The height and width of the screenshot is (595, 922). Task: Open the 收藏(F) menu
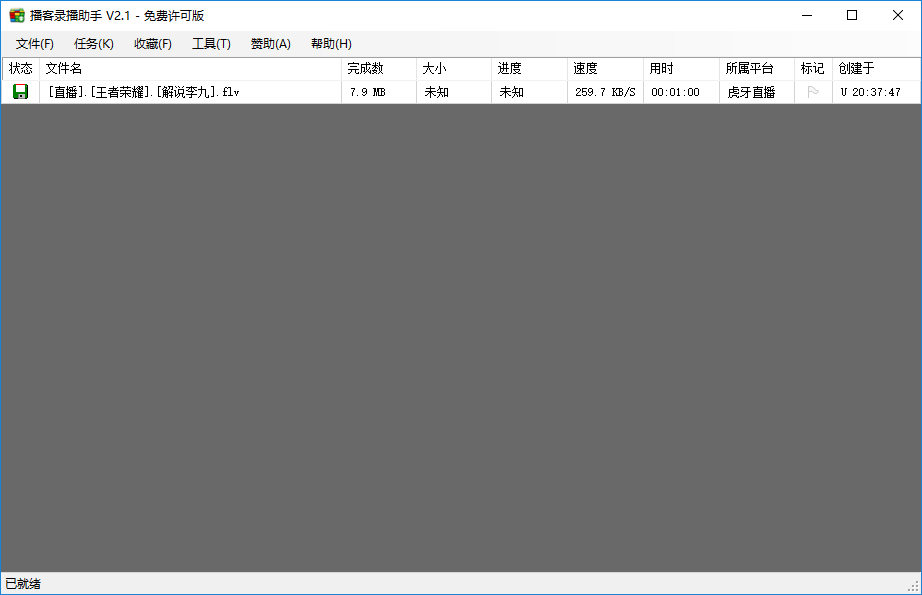153,44
